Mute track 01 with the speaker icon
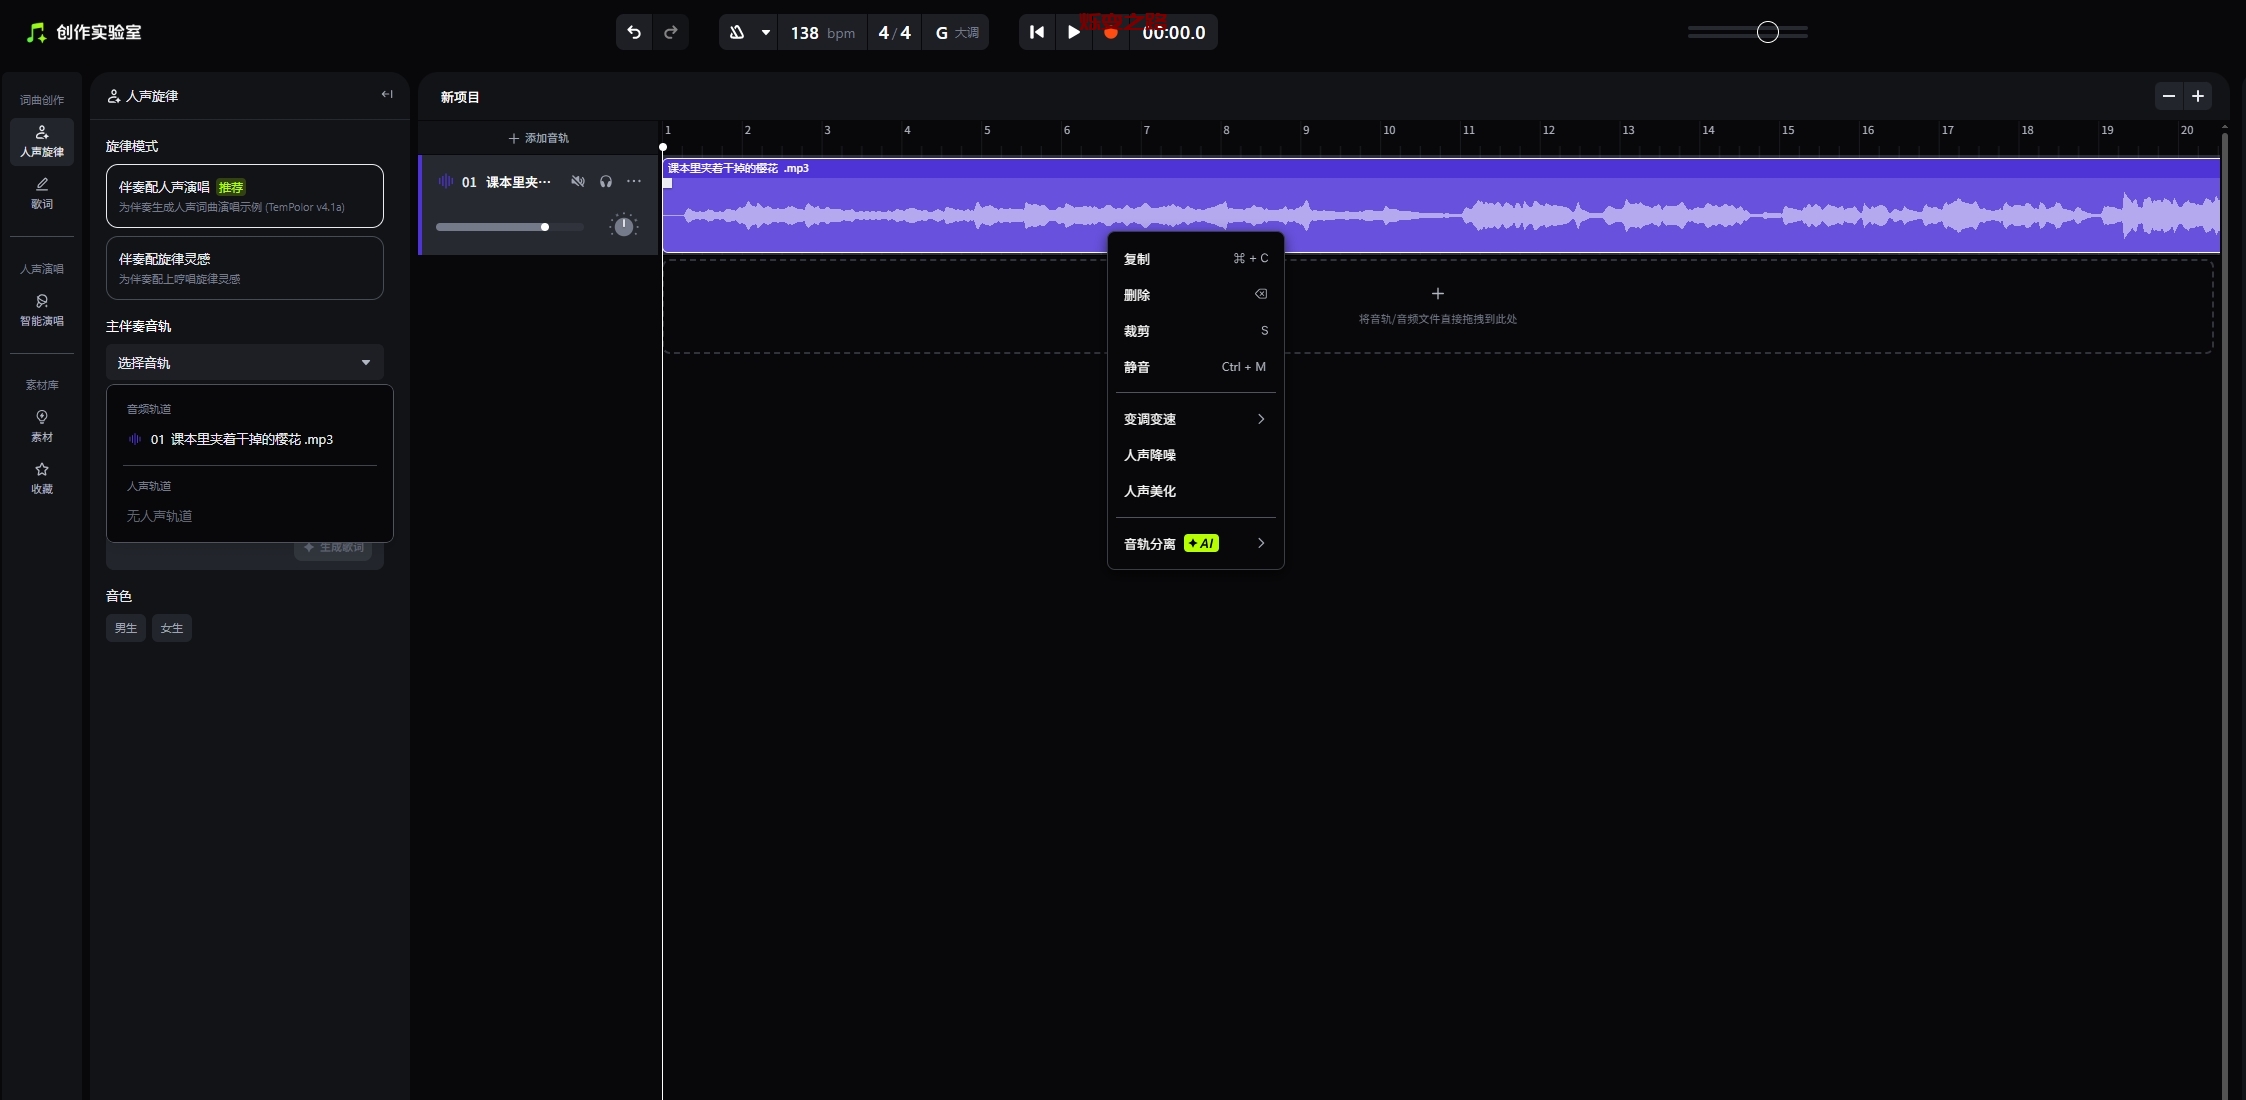2246x1100 pixels. [x=577, y=181]
